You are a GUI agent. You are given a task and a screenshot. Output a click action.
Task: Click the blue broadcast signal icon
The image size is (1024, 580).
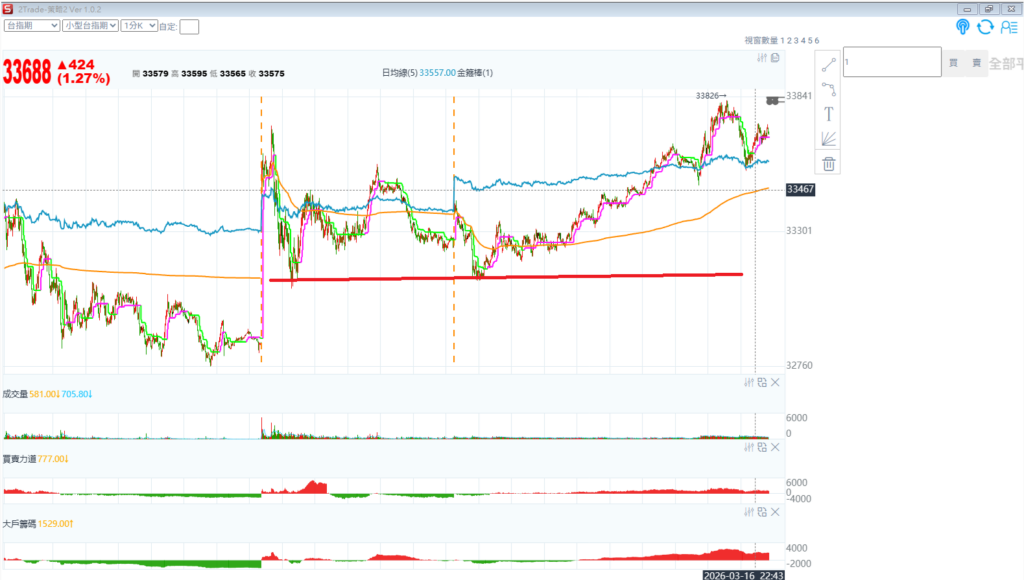click(x=963, y=27)
